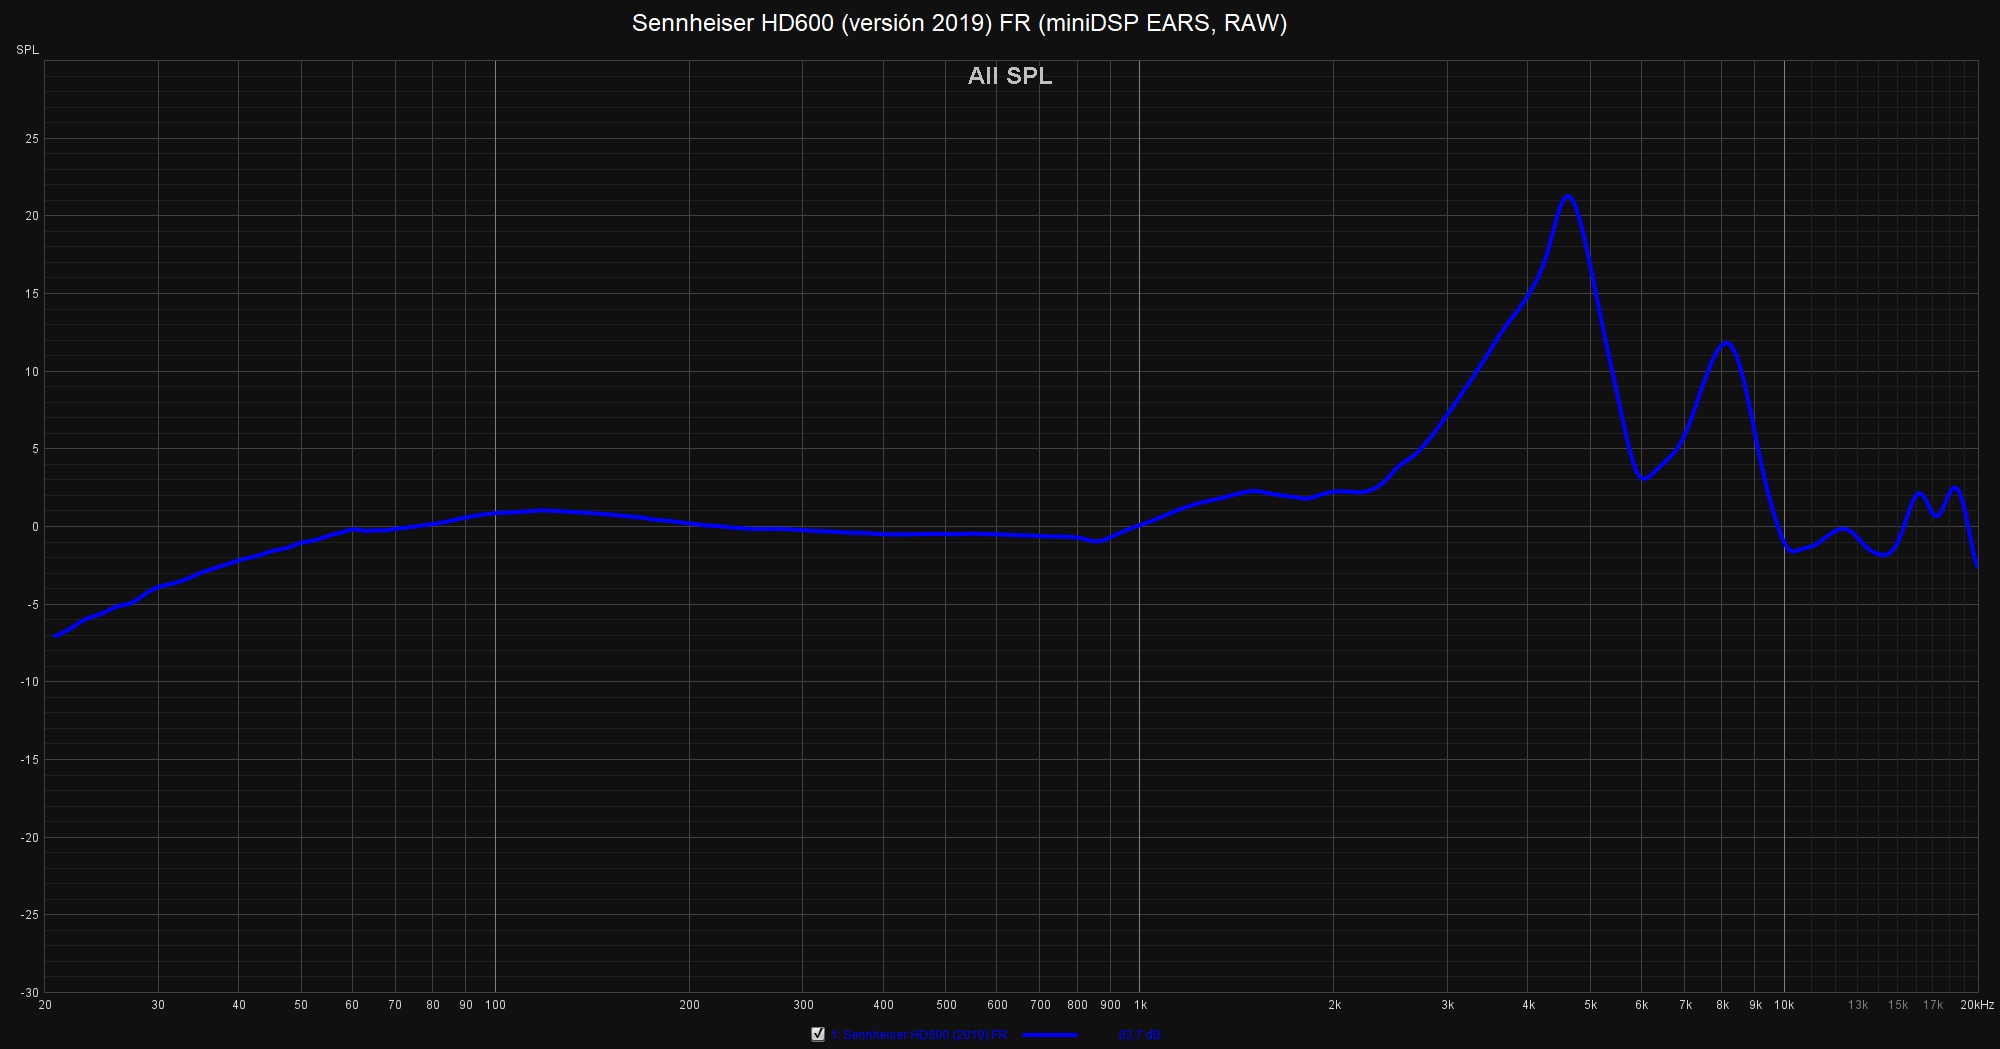Click the tallest peak of the blue curve
Screen dimensions: 2000x1049
click(1568, 197)
